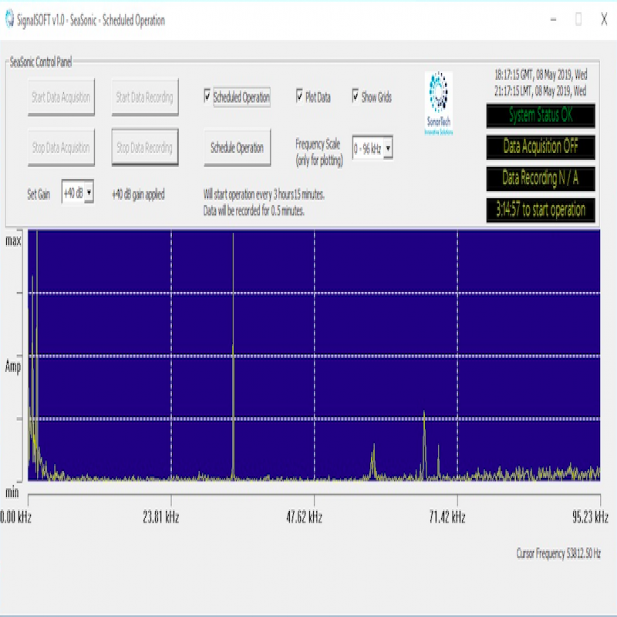Screen dimensions: 617x617
Task: Click the 'Cursor Frequency' readout
Action: 558,553
